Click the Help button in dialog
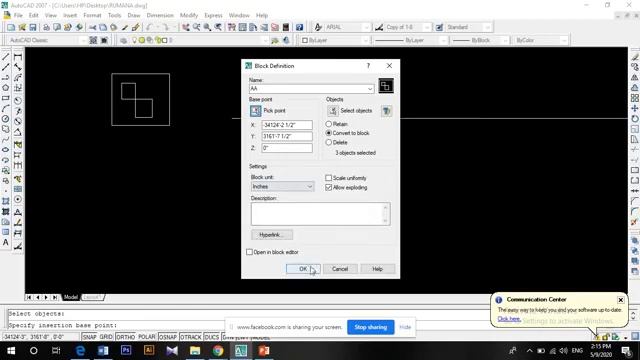 (378, 269)
